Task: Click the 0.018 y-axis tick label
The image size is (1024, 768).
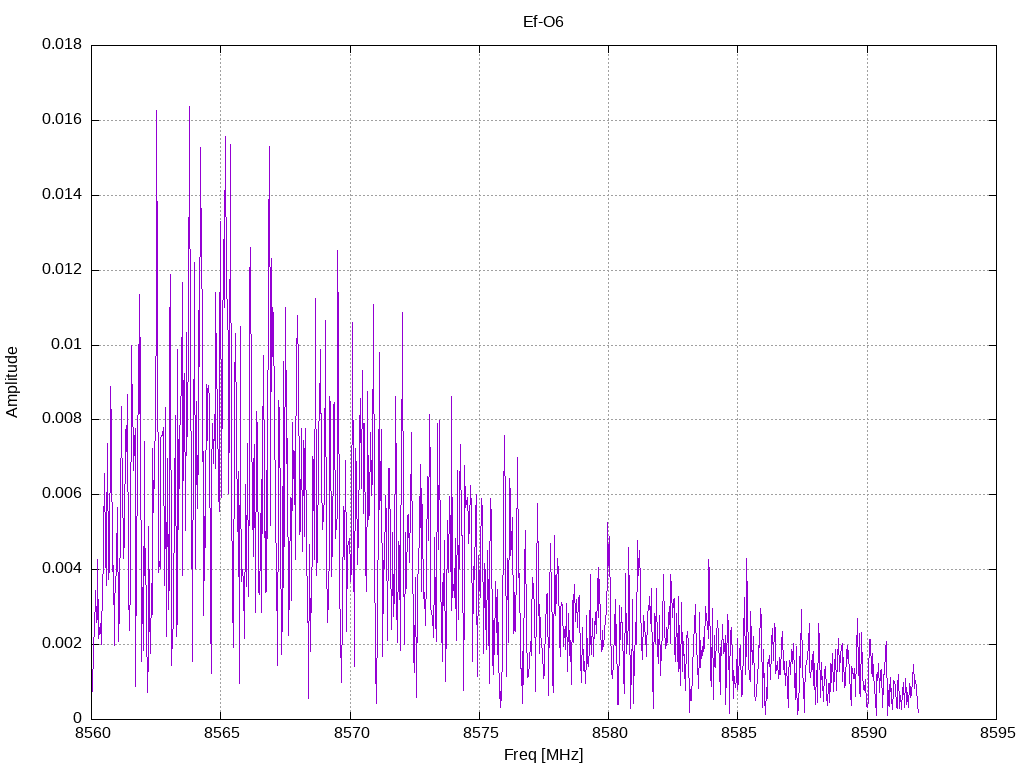Action: (62, 44)
